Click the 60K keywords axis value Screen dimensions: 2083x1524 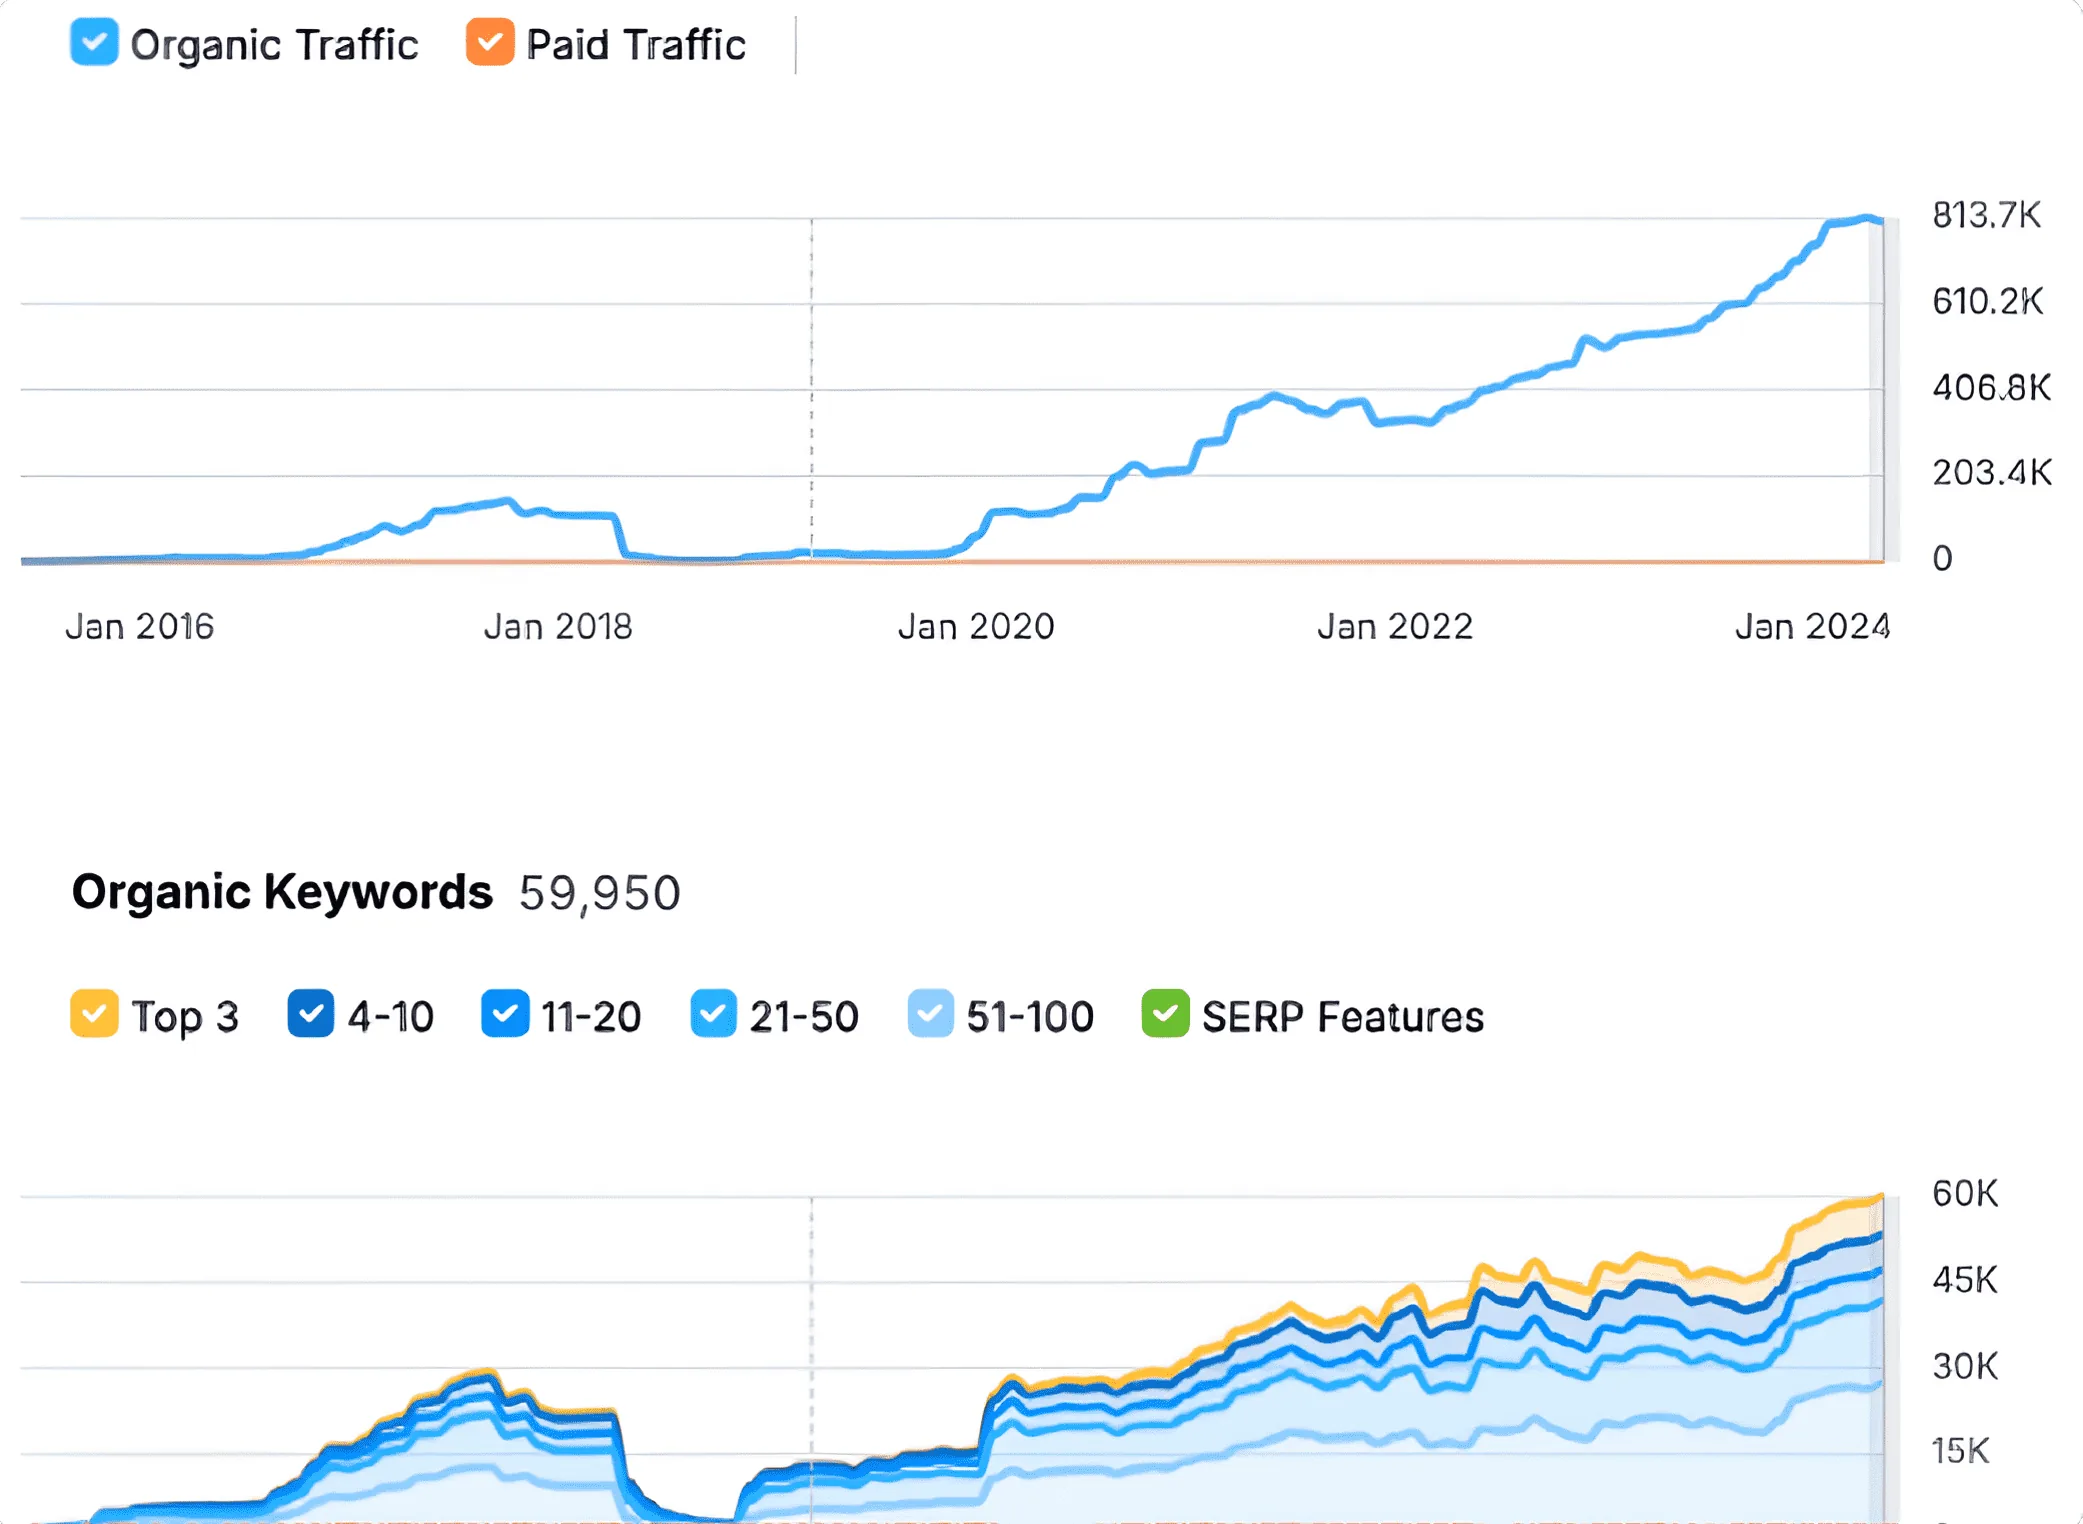point(1965,1194)
